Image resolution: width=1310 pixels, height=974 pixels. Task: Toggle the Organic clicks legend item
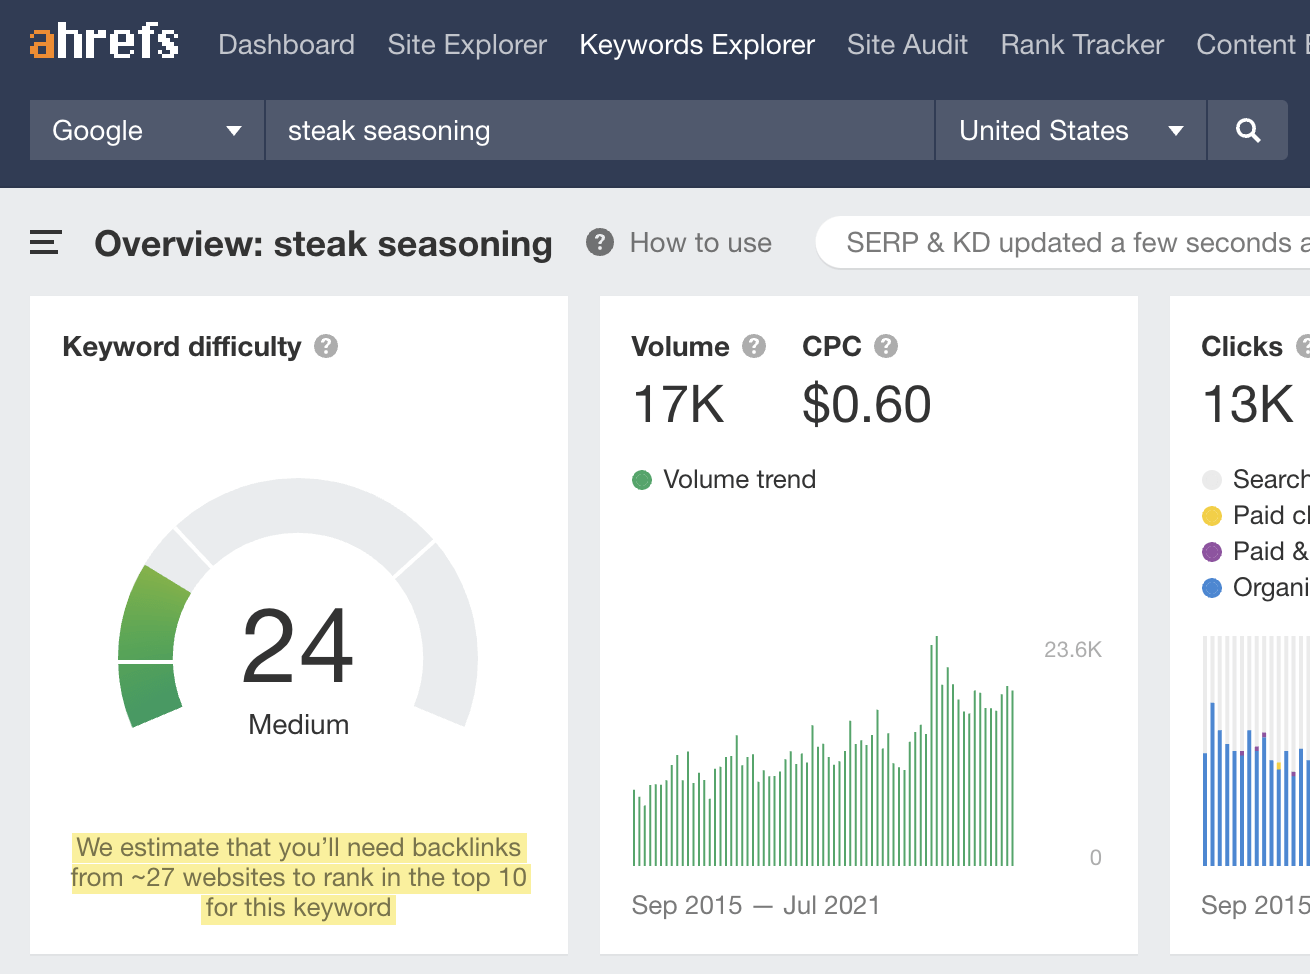1213,587
